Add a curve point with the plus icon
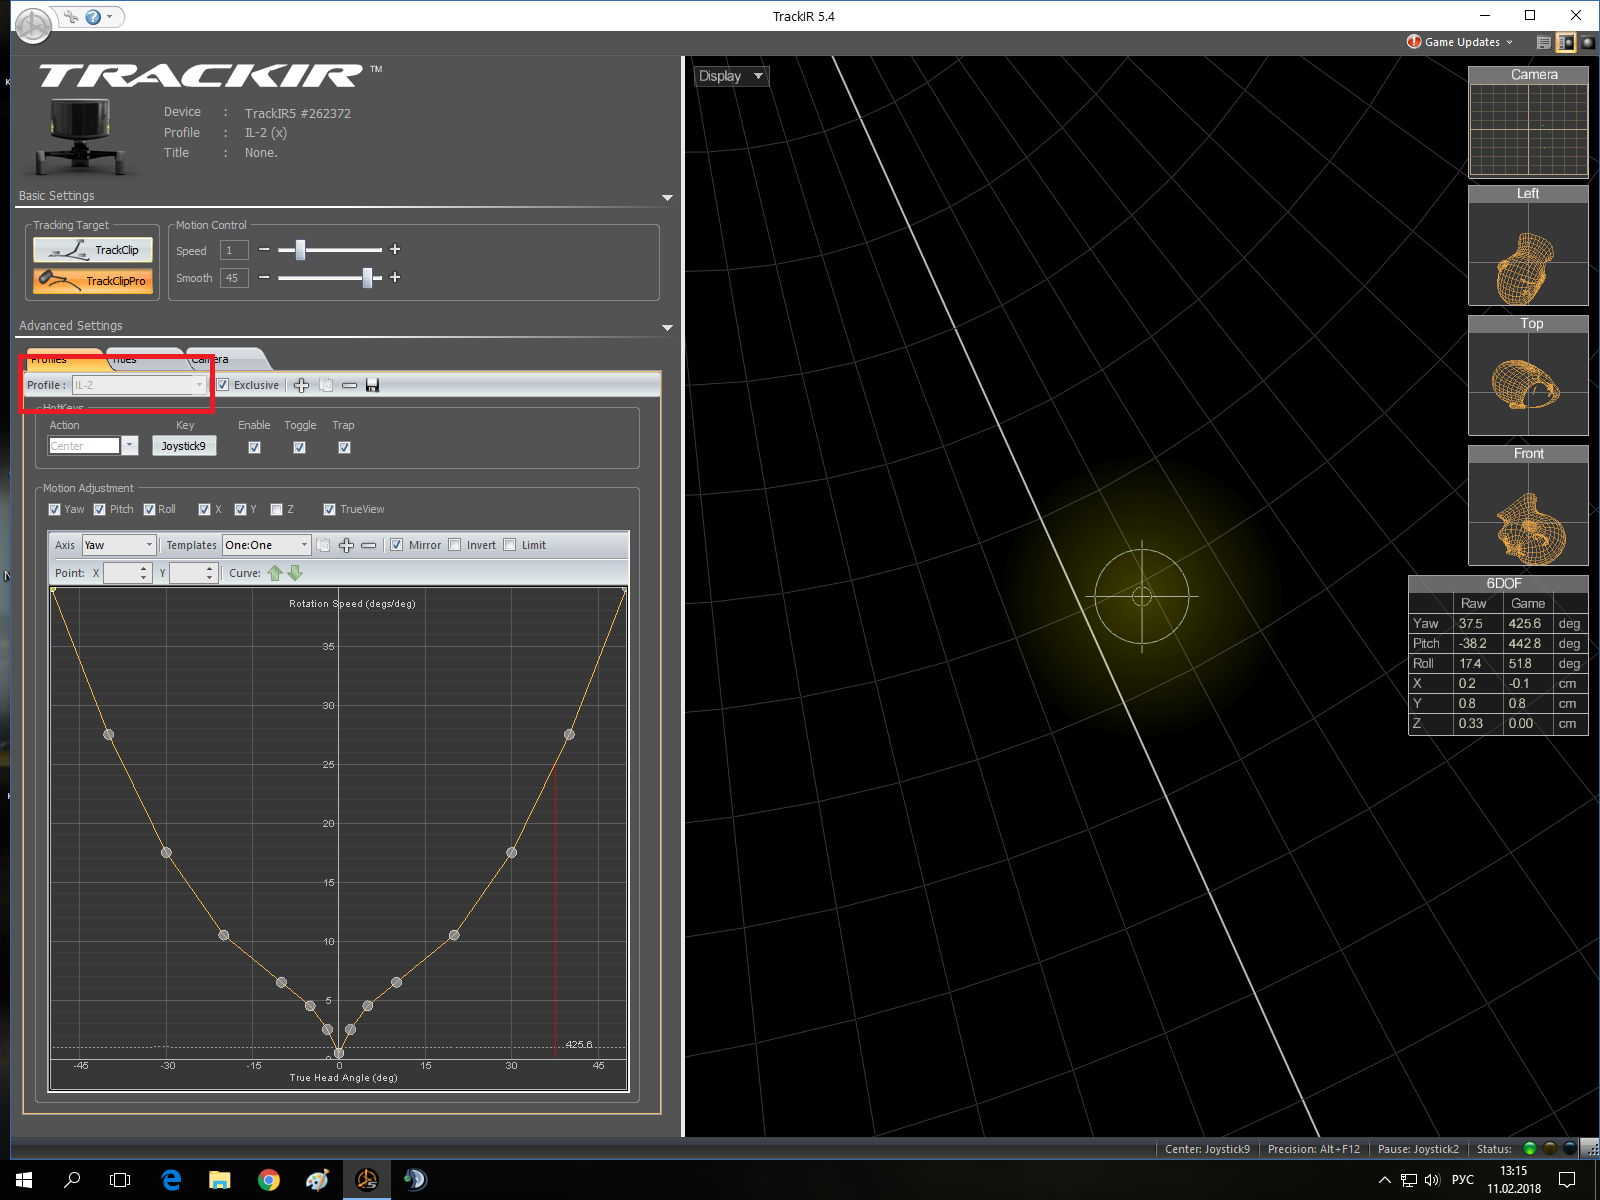Screen dimensions: 1600x1200 click(x=346, y=545)
